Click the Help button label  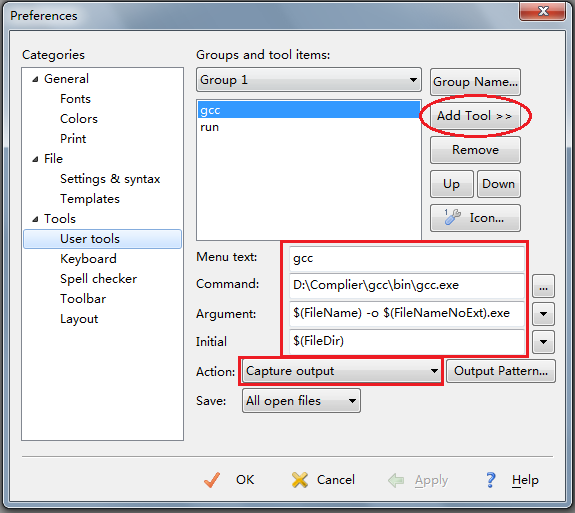(x=525, y=480)
